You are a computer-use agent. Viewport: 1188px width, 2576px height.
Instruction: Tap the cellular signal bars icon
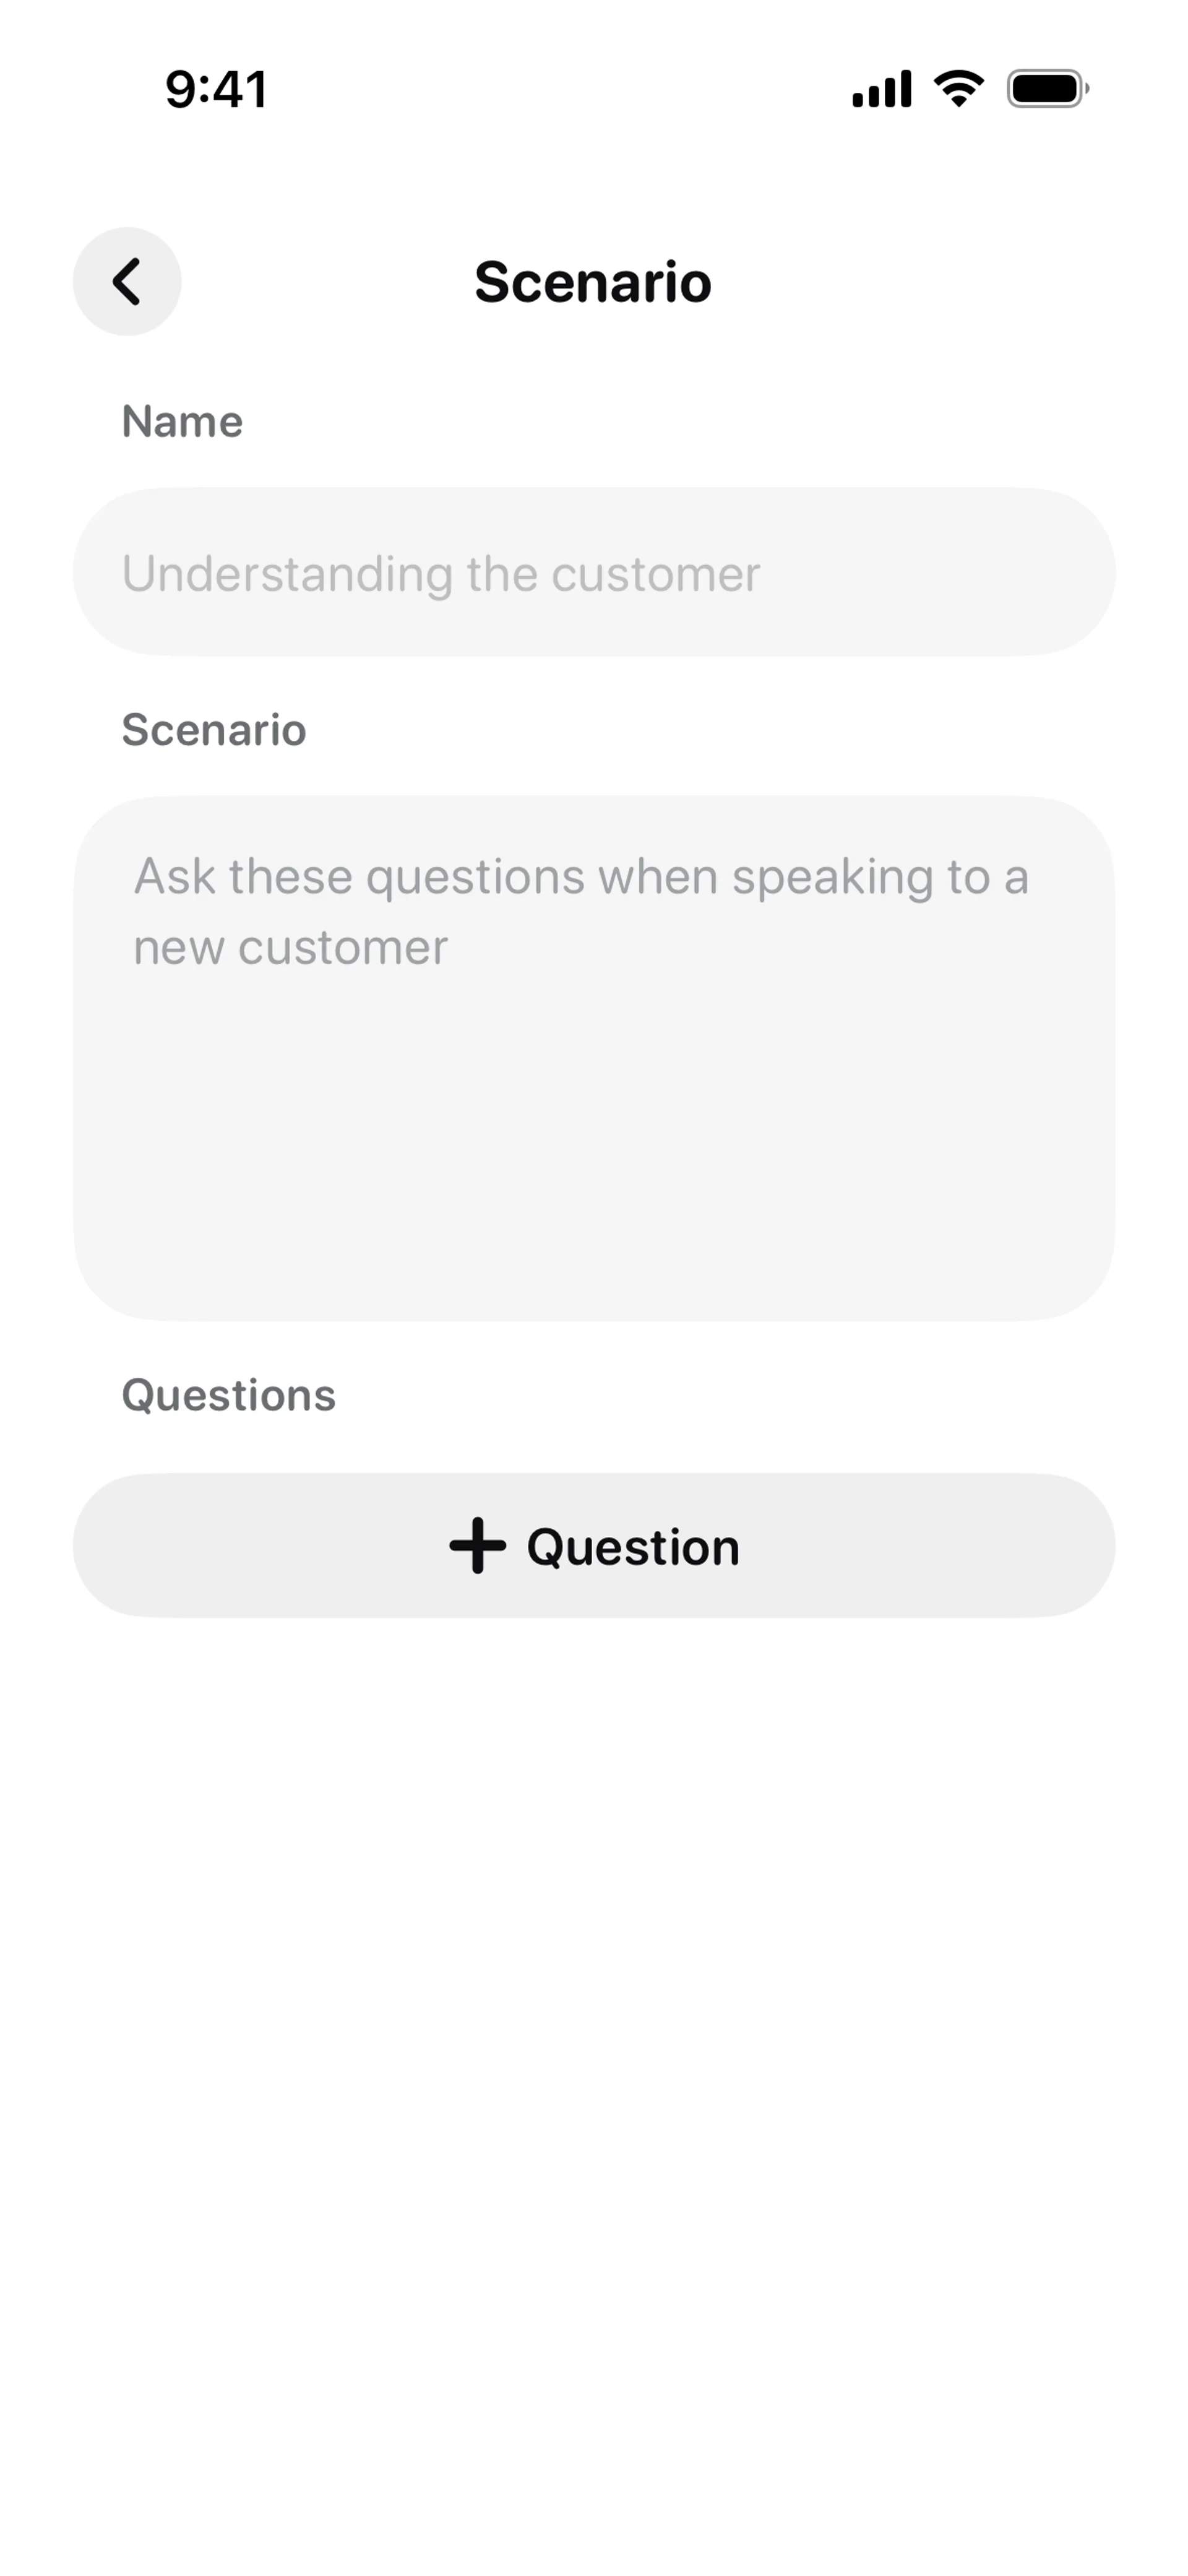point(881,89)
